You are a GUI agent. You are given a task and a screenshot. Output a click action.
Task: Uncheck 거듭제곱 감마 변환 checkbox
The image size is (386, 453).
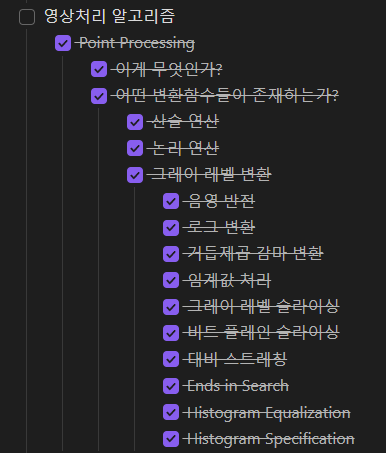coord(171,254)
